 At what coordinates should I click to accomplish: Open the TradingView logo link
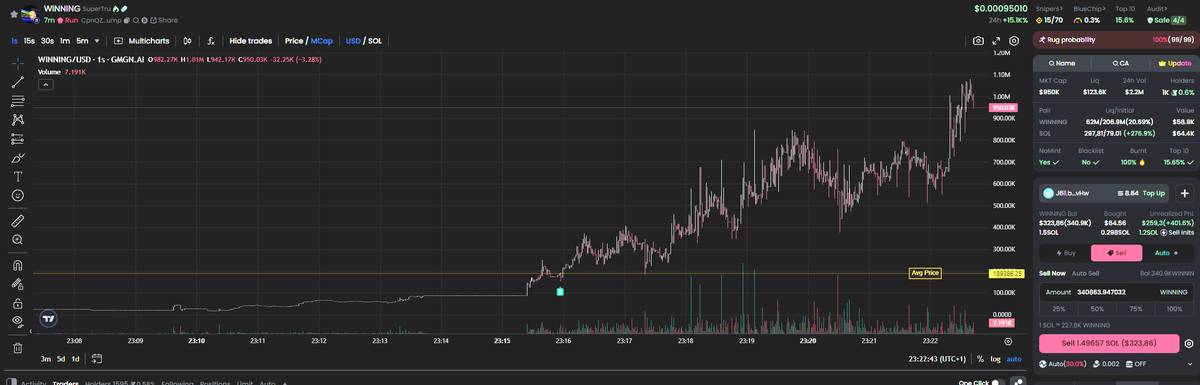pyautogui.click(x=48, y=319)
